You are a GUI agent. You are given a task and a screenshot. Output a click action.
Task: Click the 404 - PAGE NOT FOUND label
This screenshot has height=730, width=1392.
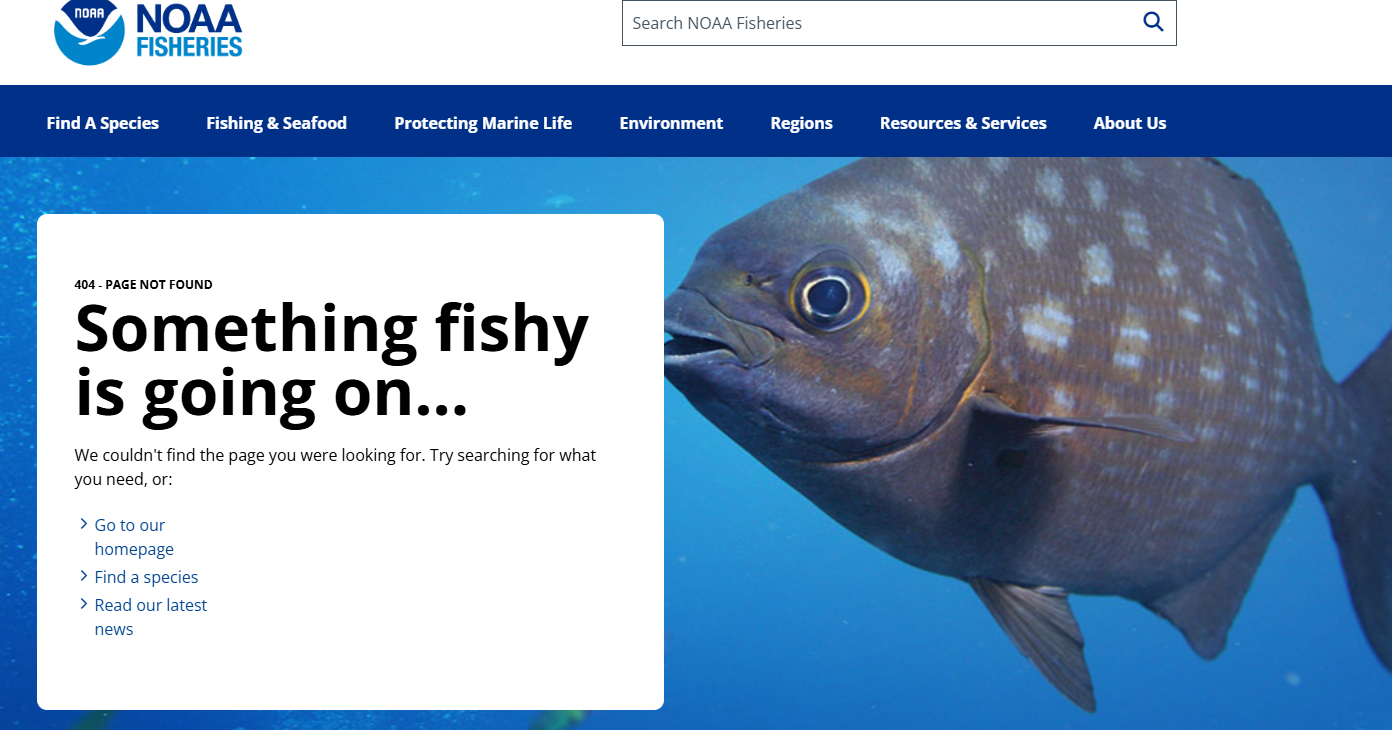click(143, 285)
